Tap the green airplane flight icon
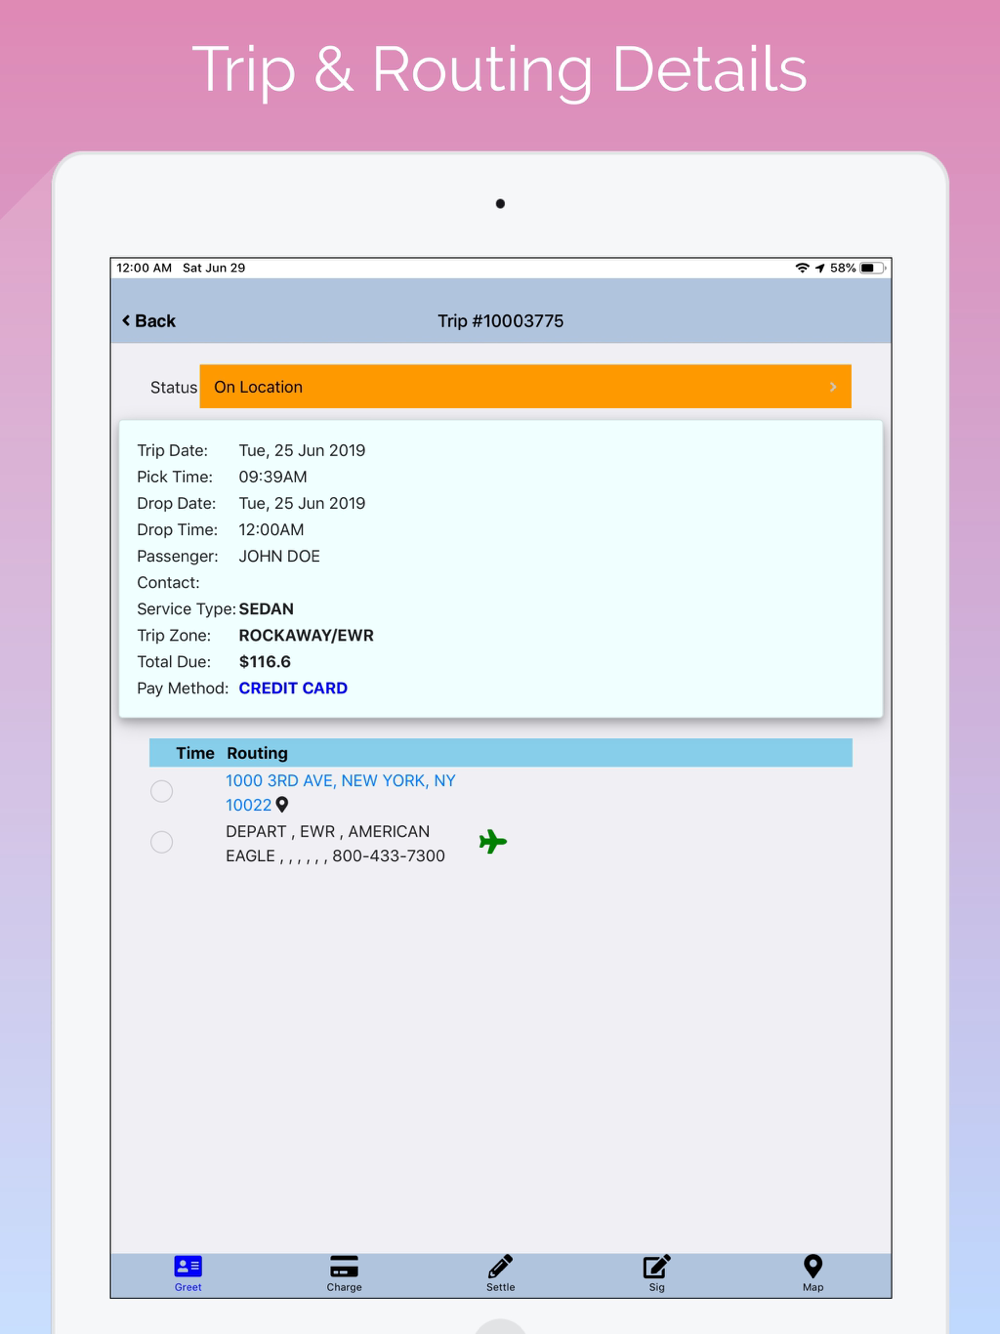The width and height of the screenshot is (1000, 1334). pos(493,842)
